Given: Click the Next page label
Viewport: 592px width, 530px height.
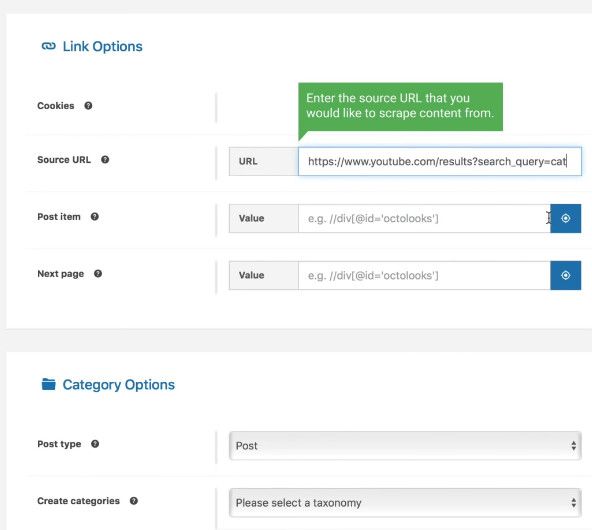Looking at the screenshot, I should pyautogui.click(x=60, y=274).
